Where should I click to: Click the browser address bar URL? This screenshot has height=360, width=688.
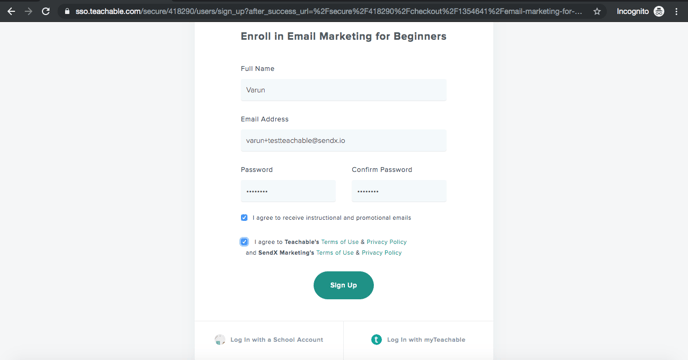(x=329, y=11)
